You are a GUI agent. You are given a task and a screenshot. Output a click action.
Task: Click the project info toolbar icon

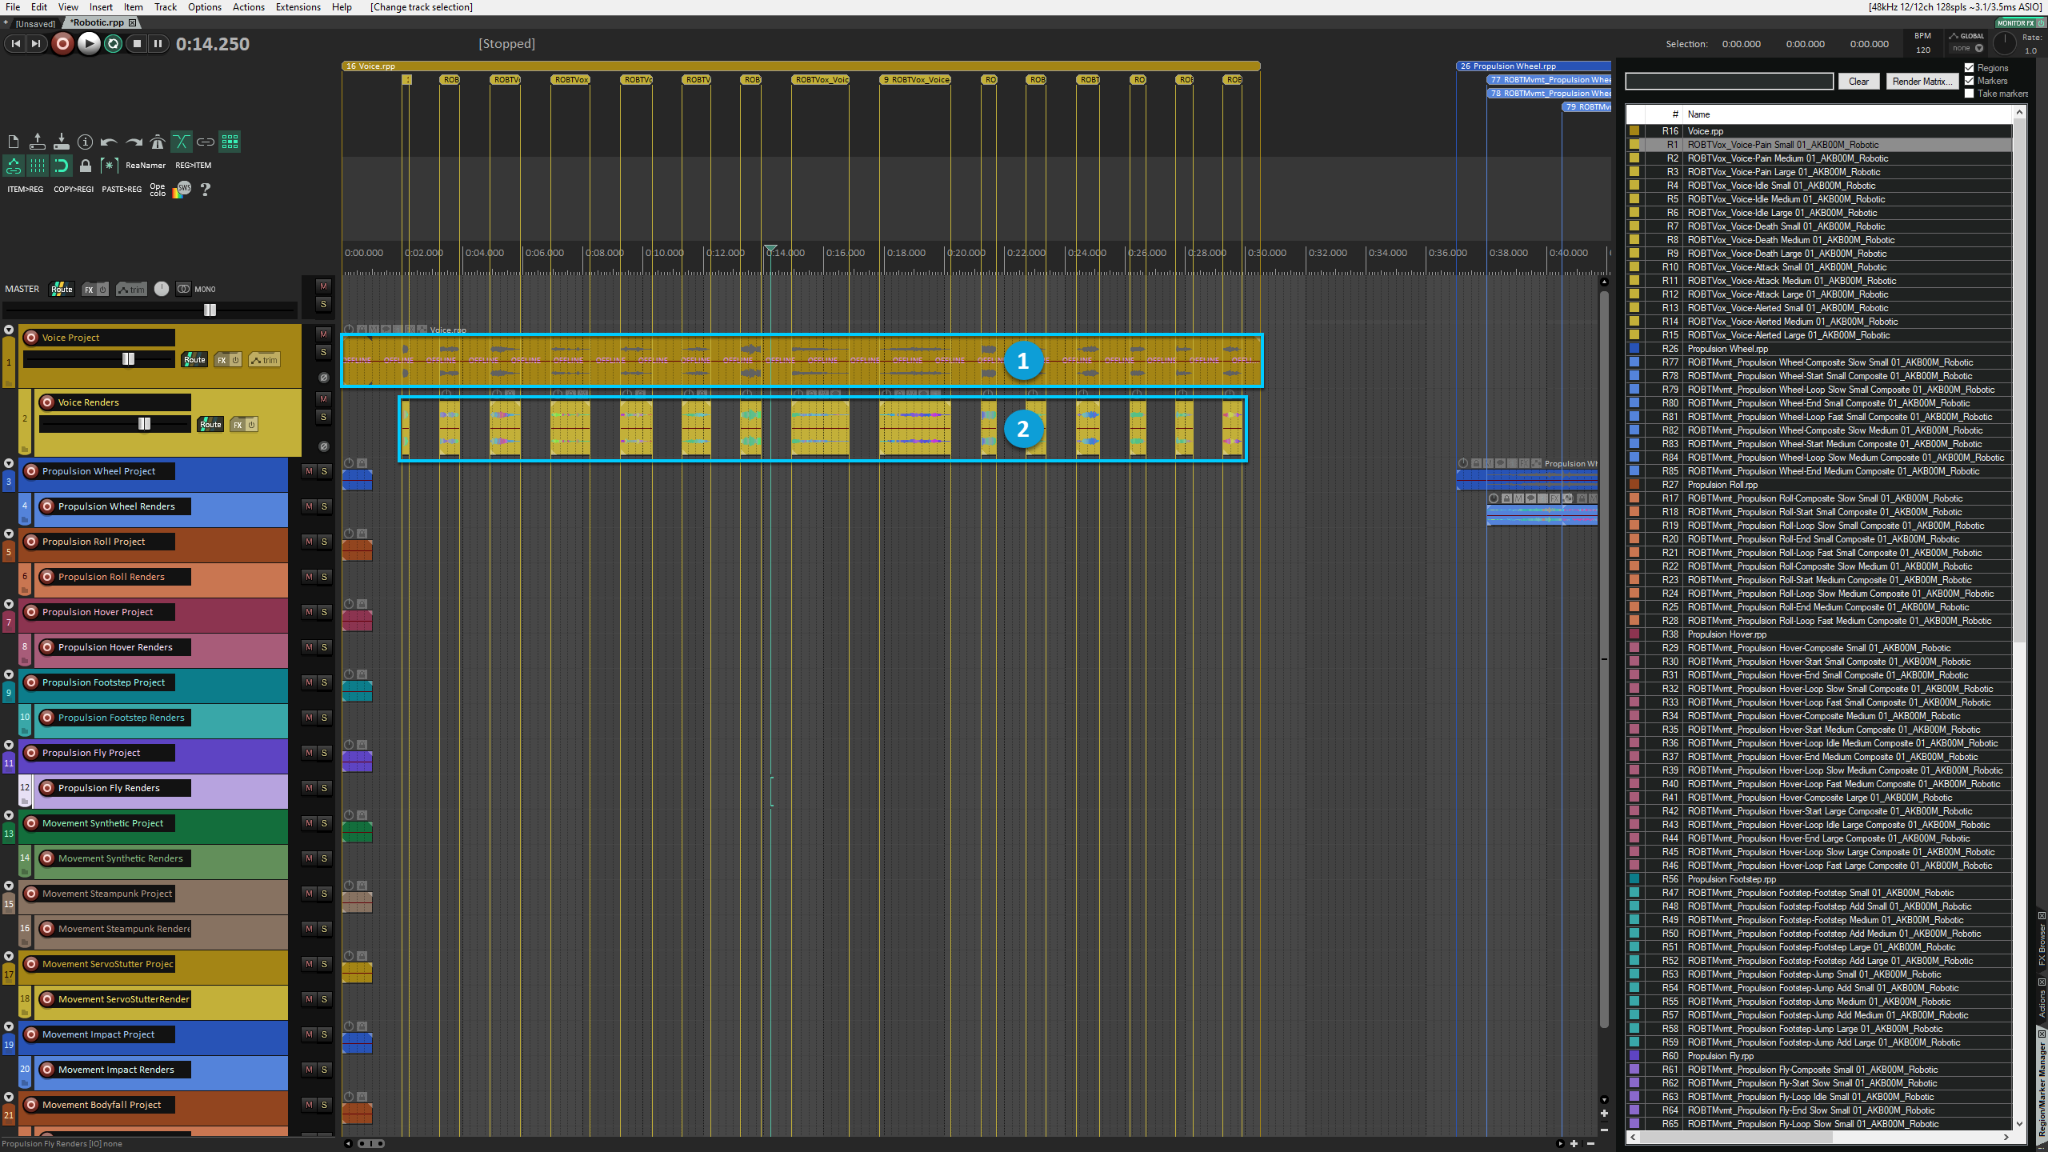(85, 142)
